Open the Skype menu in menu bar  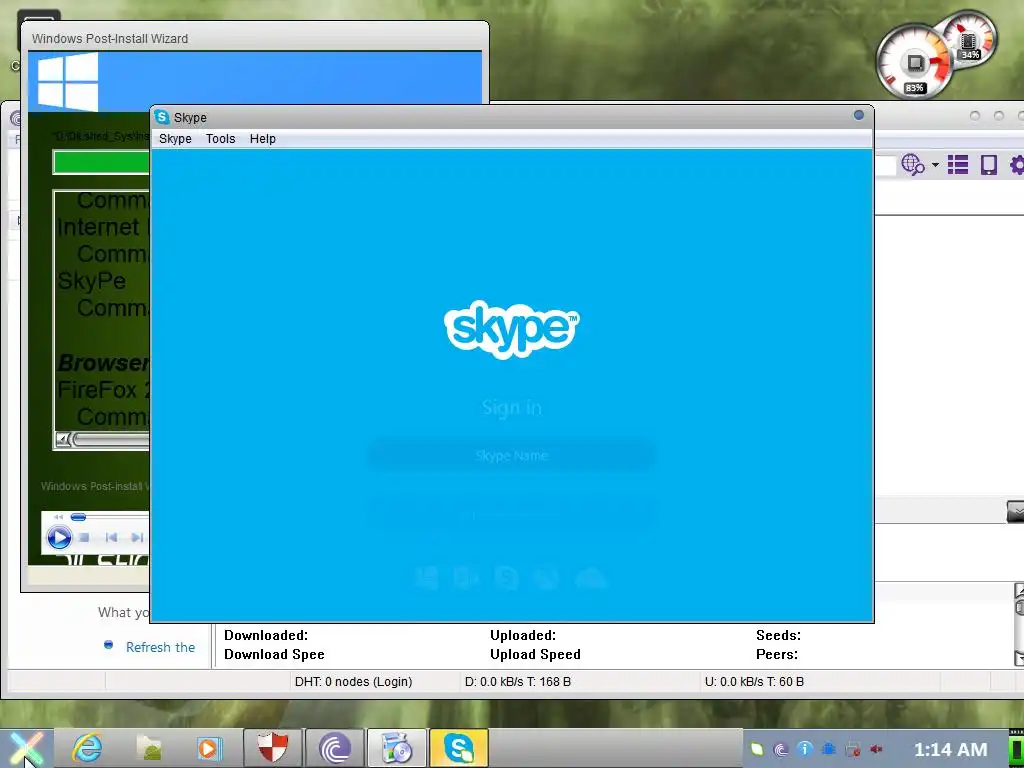point(175,138)
